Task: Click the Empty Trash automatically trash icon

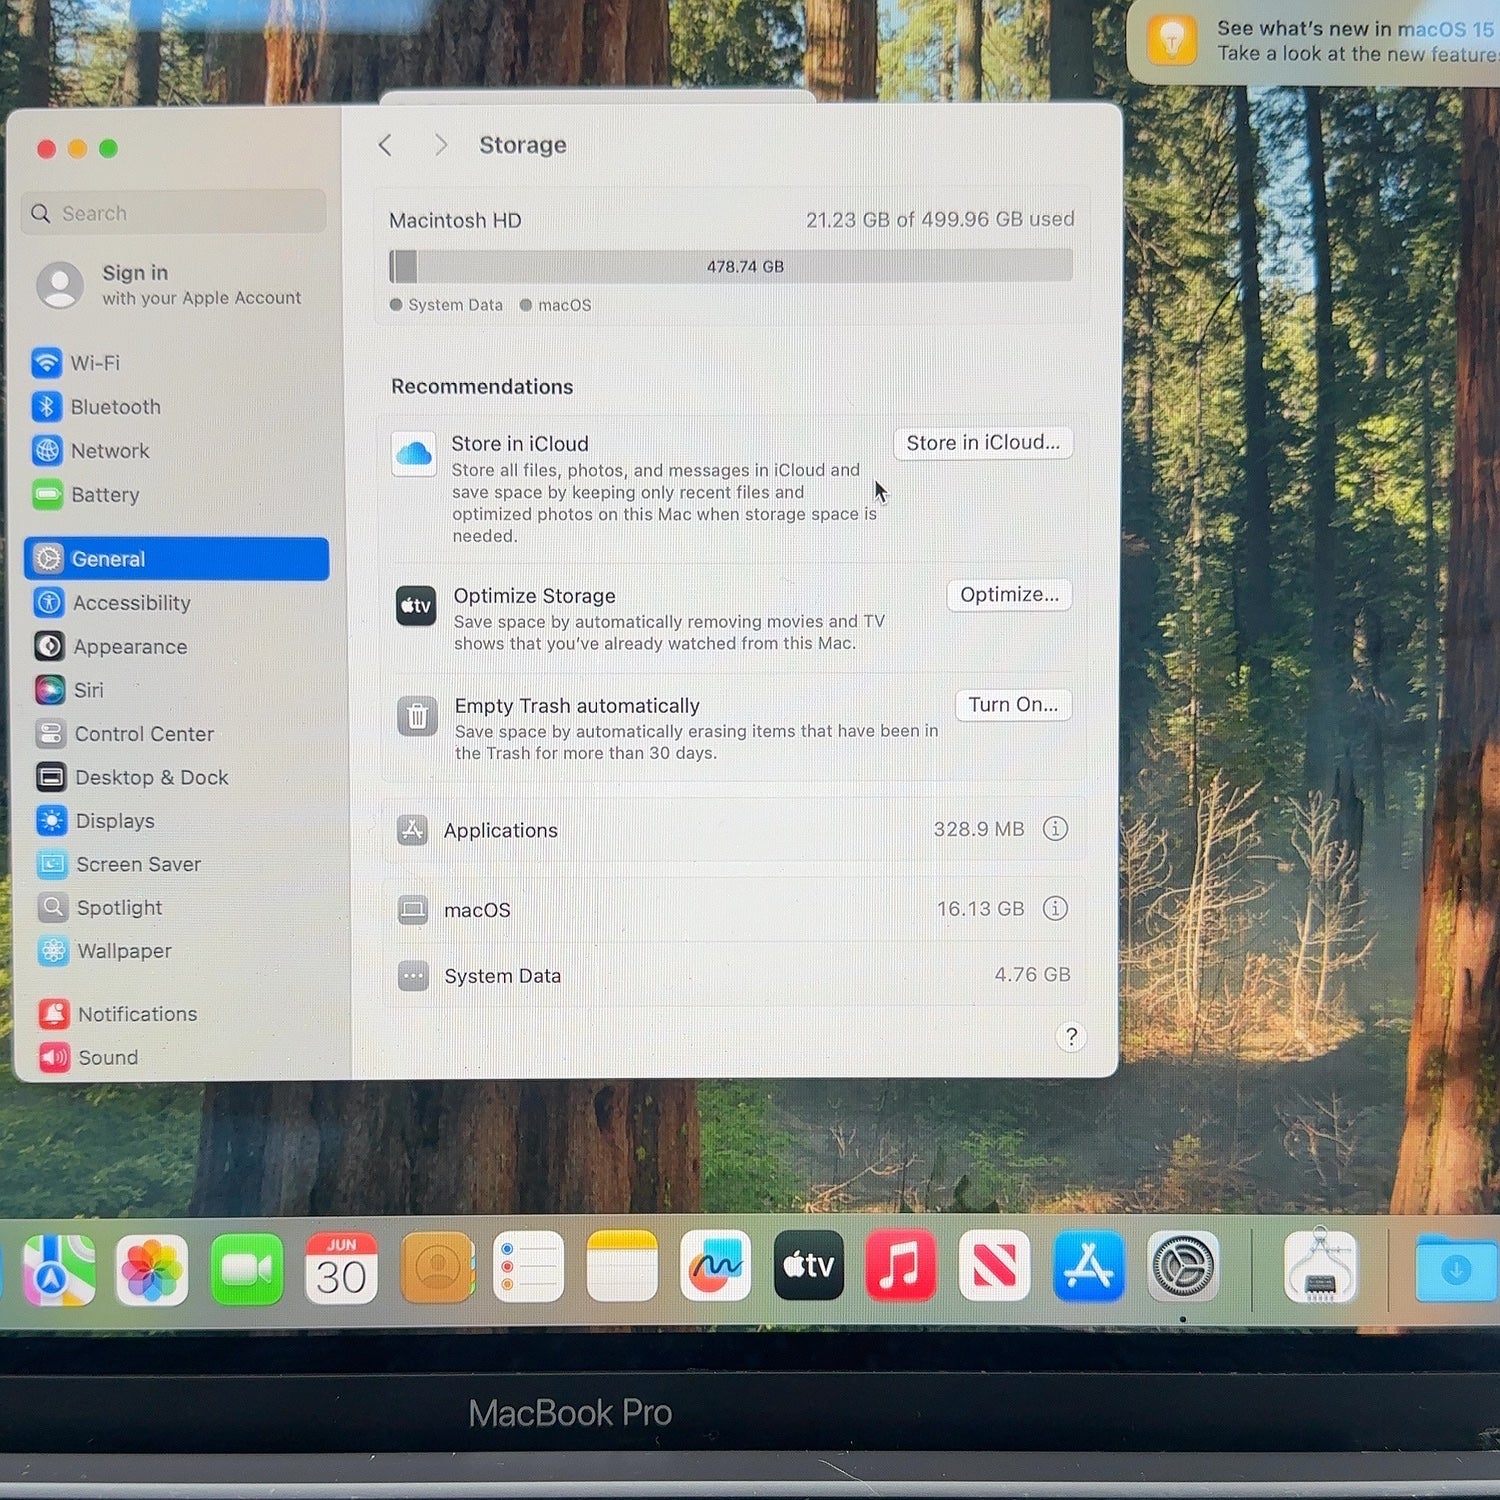Action: tap(417, 716)
